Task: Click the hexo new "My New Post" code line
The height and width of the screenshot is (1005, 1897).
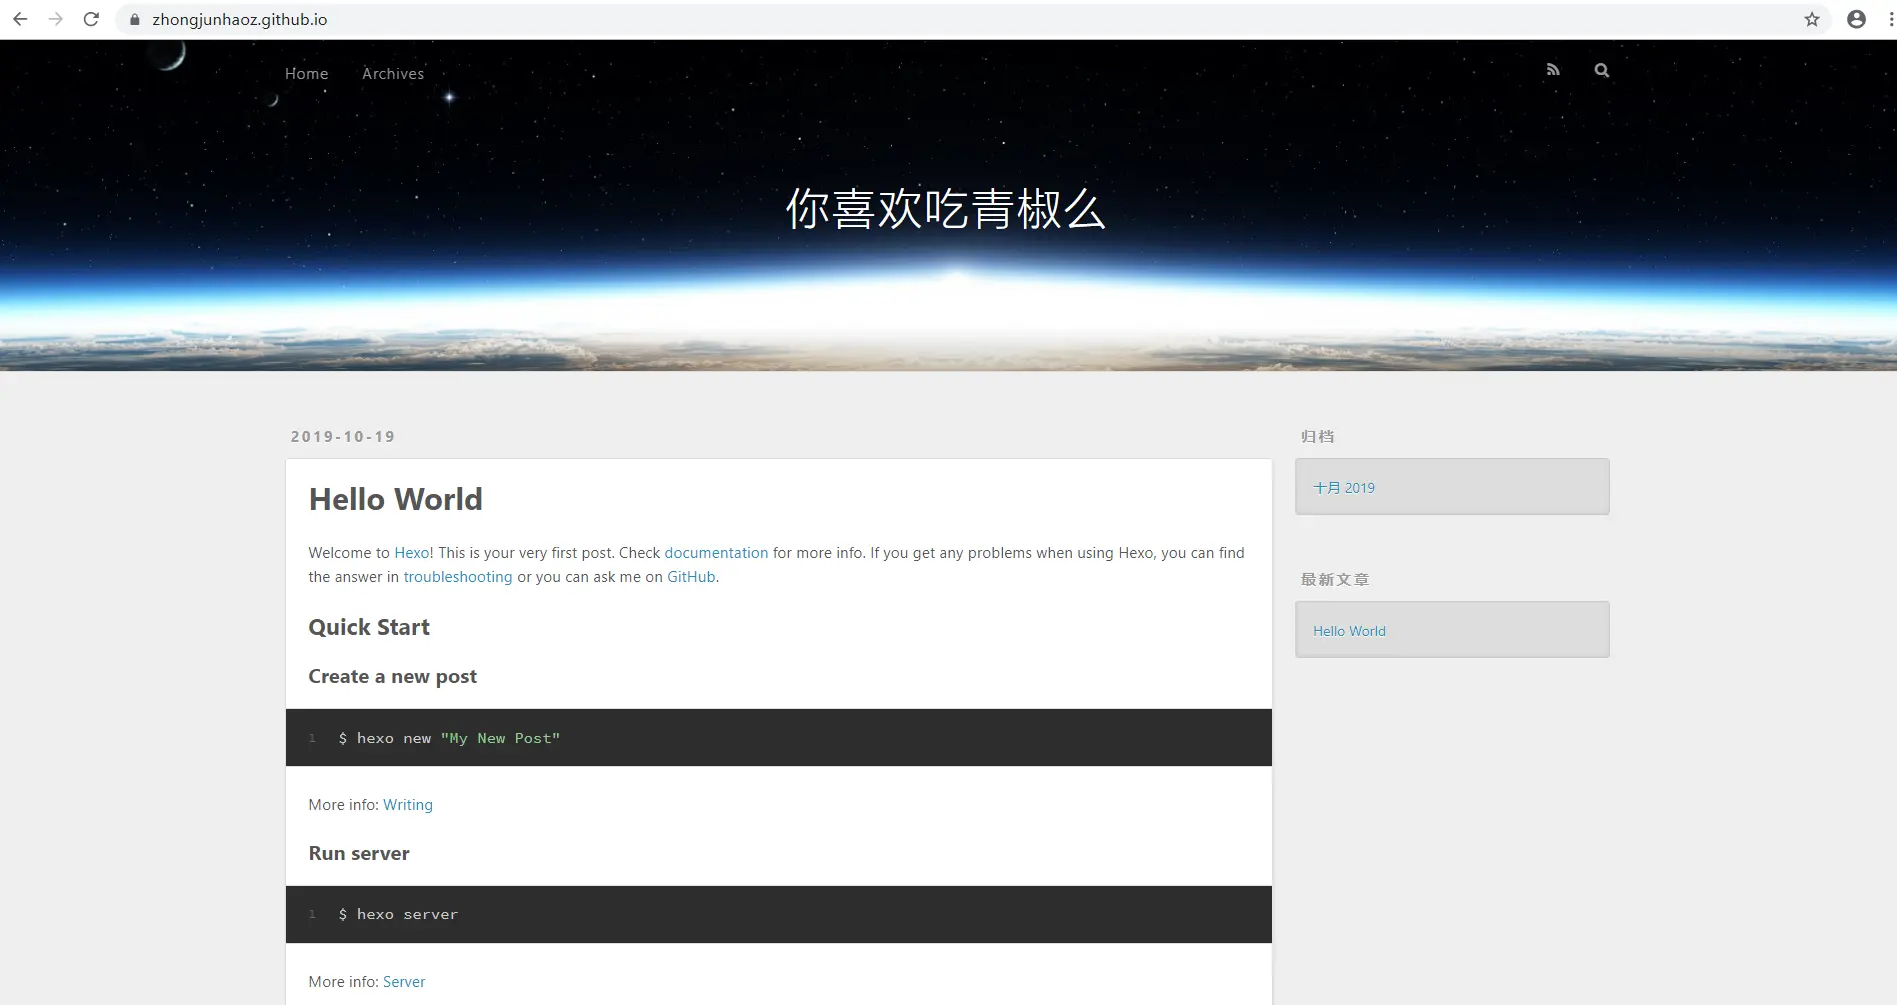Action: [x=449, y=738]
